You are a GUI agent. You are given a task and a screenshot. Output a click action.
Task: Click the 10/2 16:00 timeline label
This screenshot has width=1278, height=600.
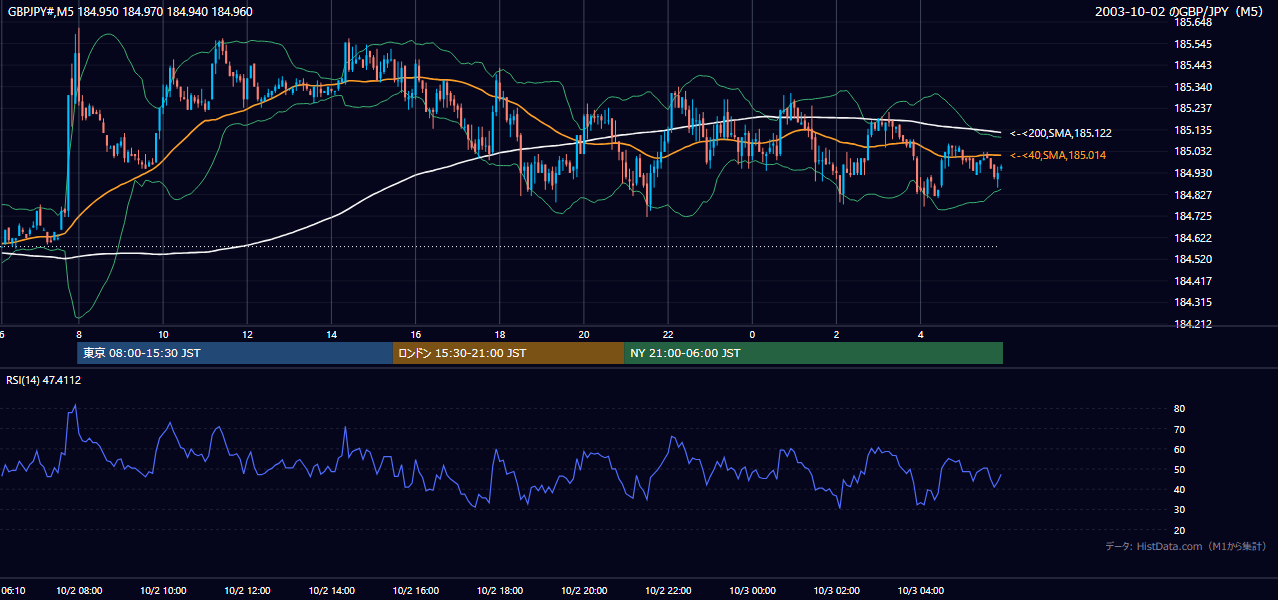(x=415, y=591)
